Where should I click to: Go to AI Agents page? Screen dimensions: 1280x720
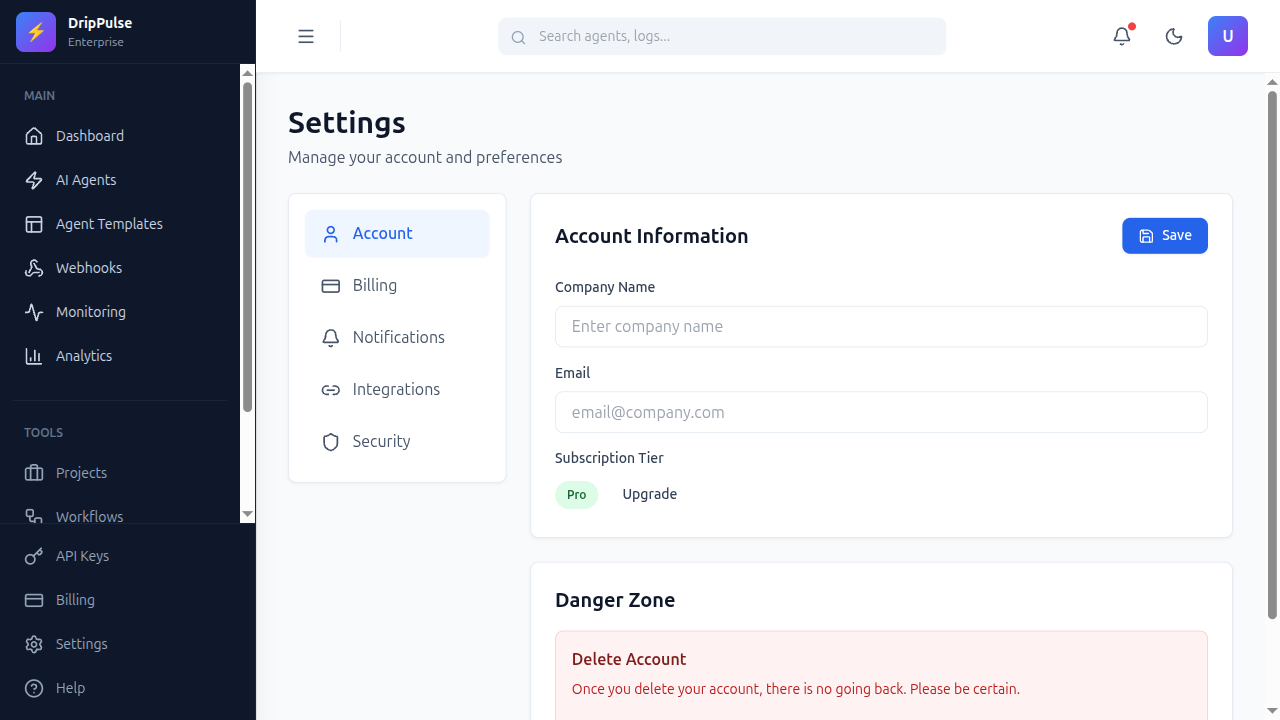click(120, 180)
